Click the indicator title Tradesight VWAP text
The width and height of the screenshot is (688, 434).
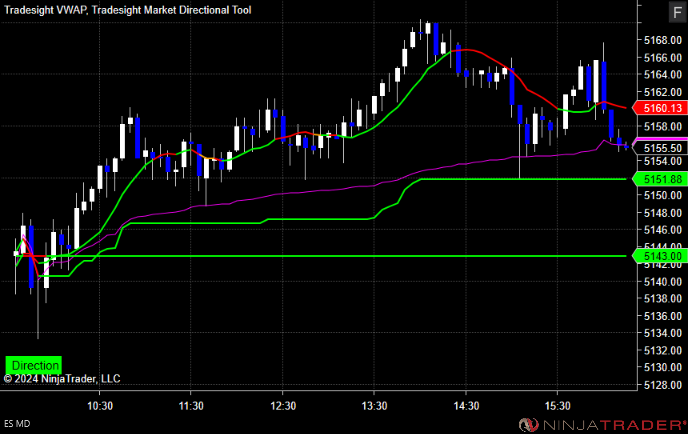pos(45,10)
